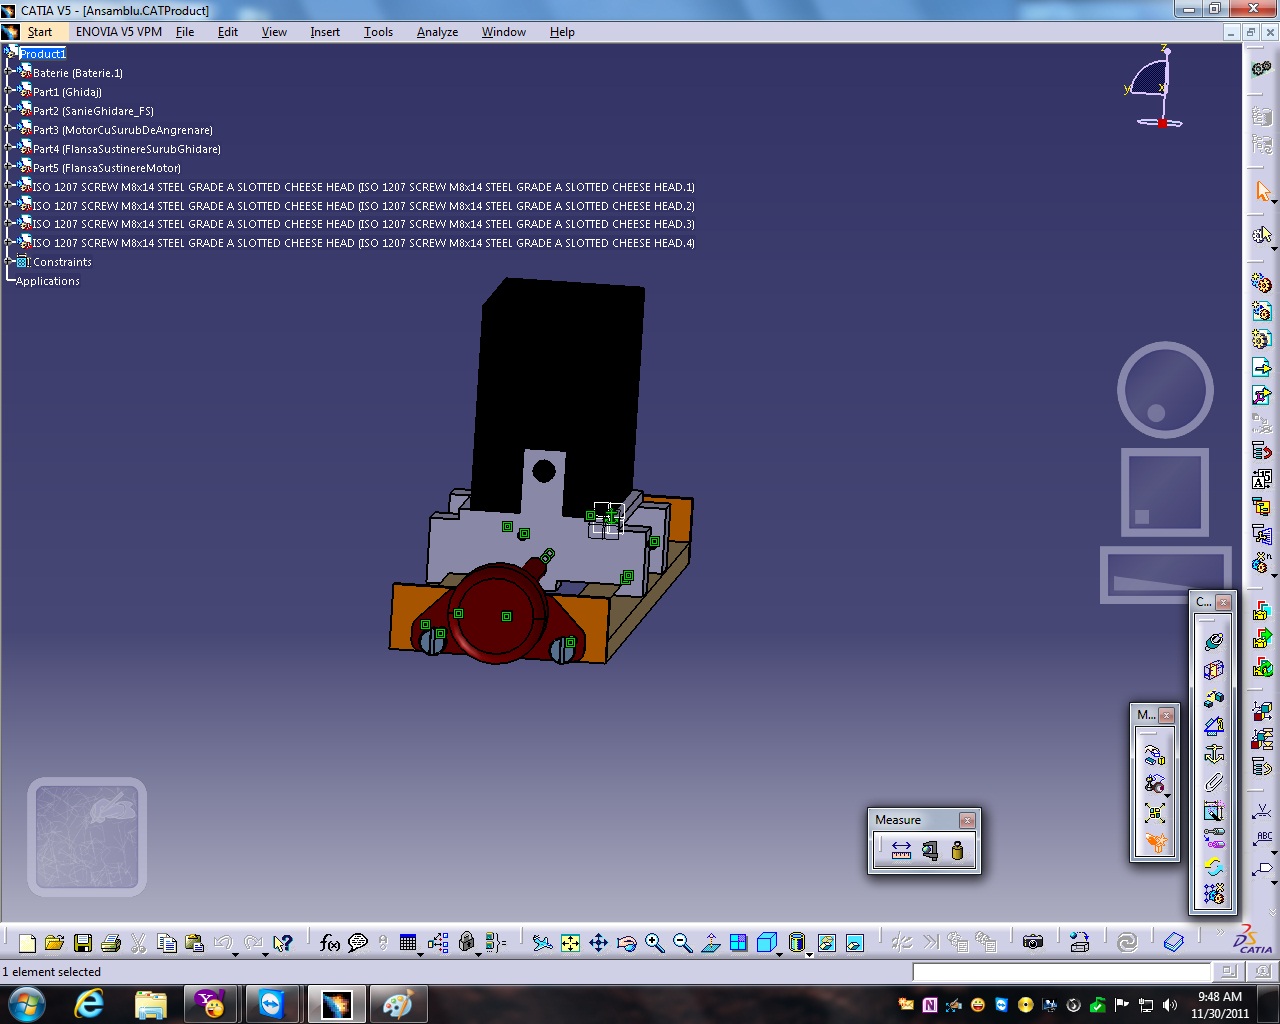Click the Copy icon in bottom toolbar
The height and width of the screenshot is (1024, 1280).
tap(167, 942)
